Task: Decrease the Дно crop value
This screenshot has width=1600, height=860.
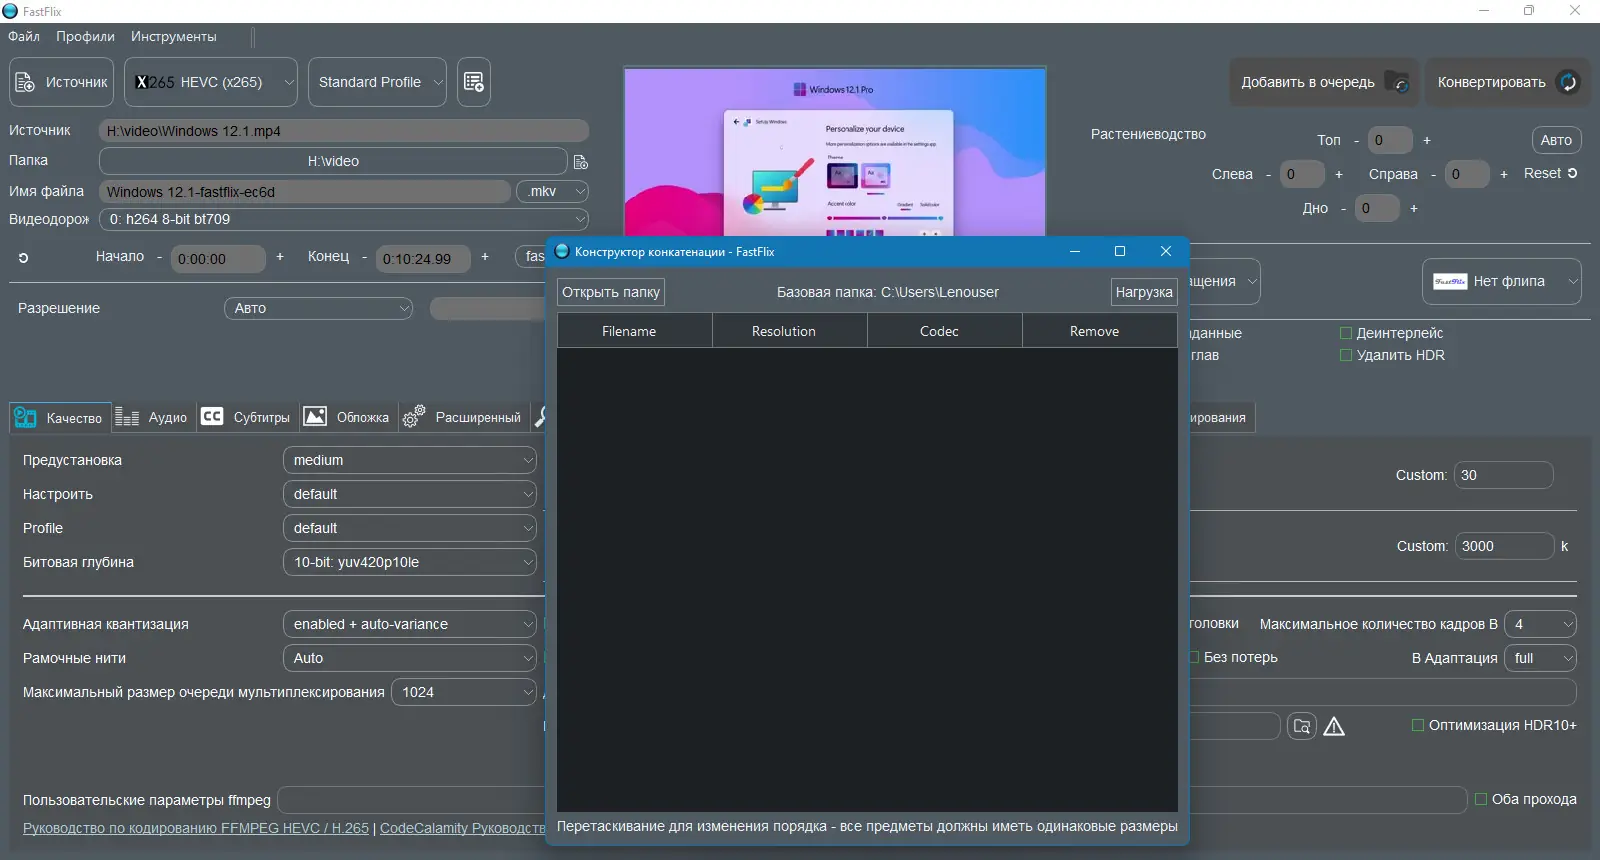Action: point(1343,208)
